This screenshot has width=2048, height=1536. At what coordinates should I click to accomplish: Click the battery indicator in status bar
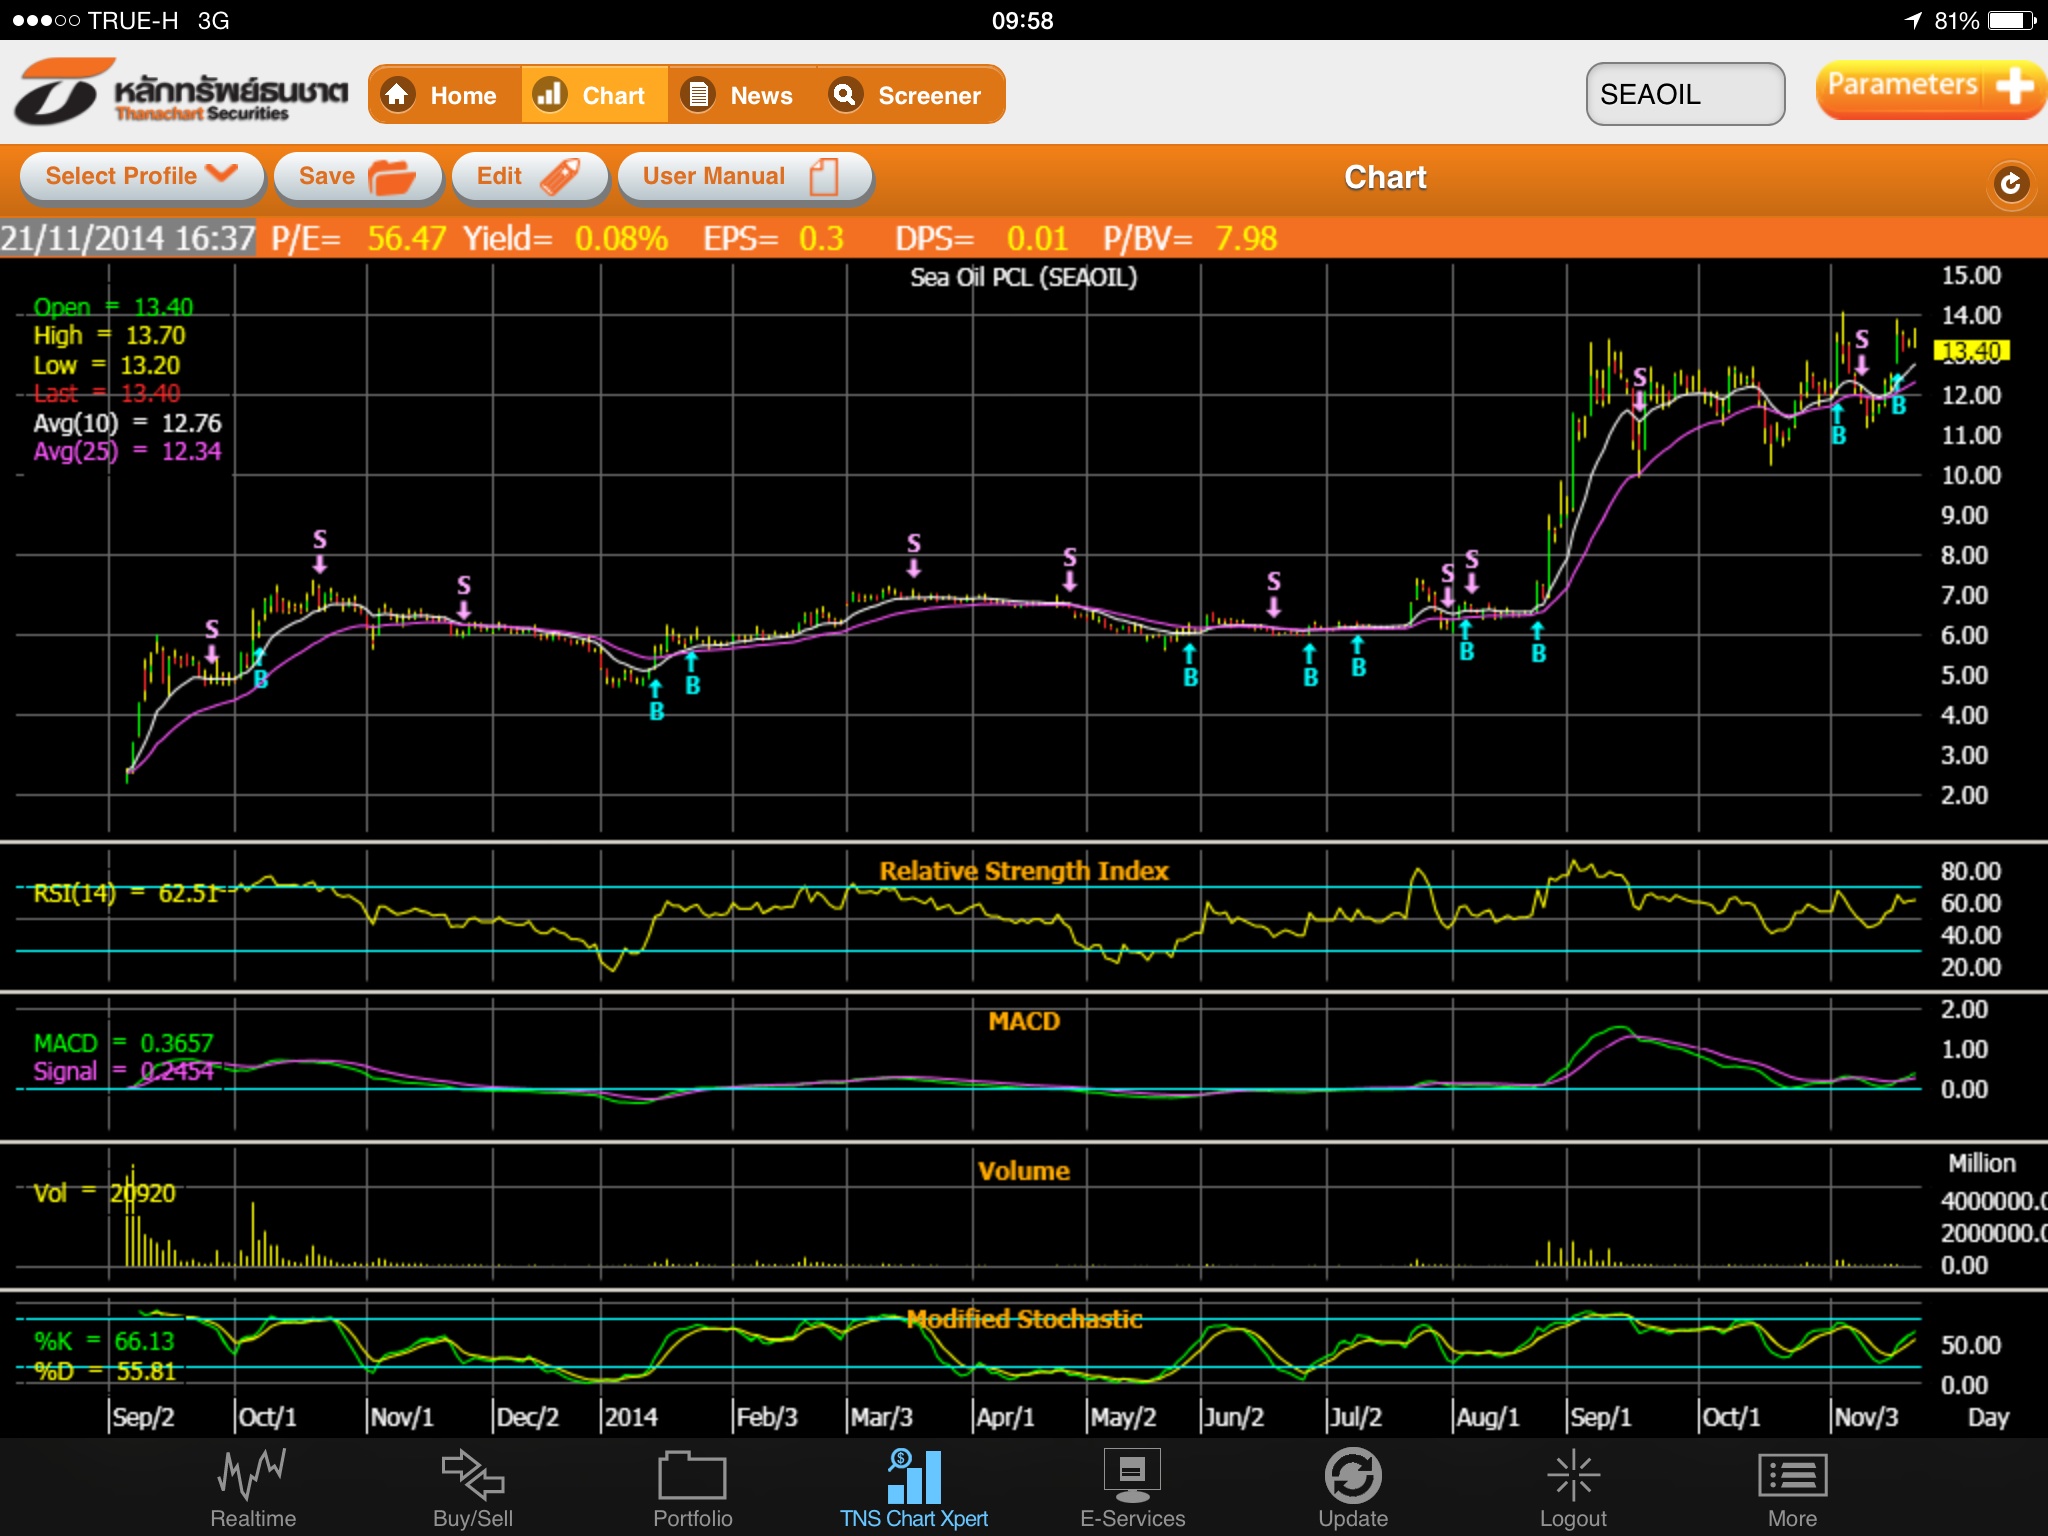[2013, 20]
